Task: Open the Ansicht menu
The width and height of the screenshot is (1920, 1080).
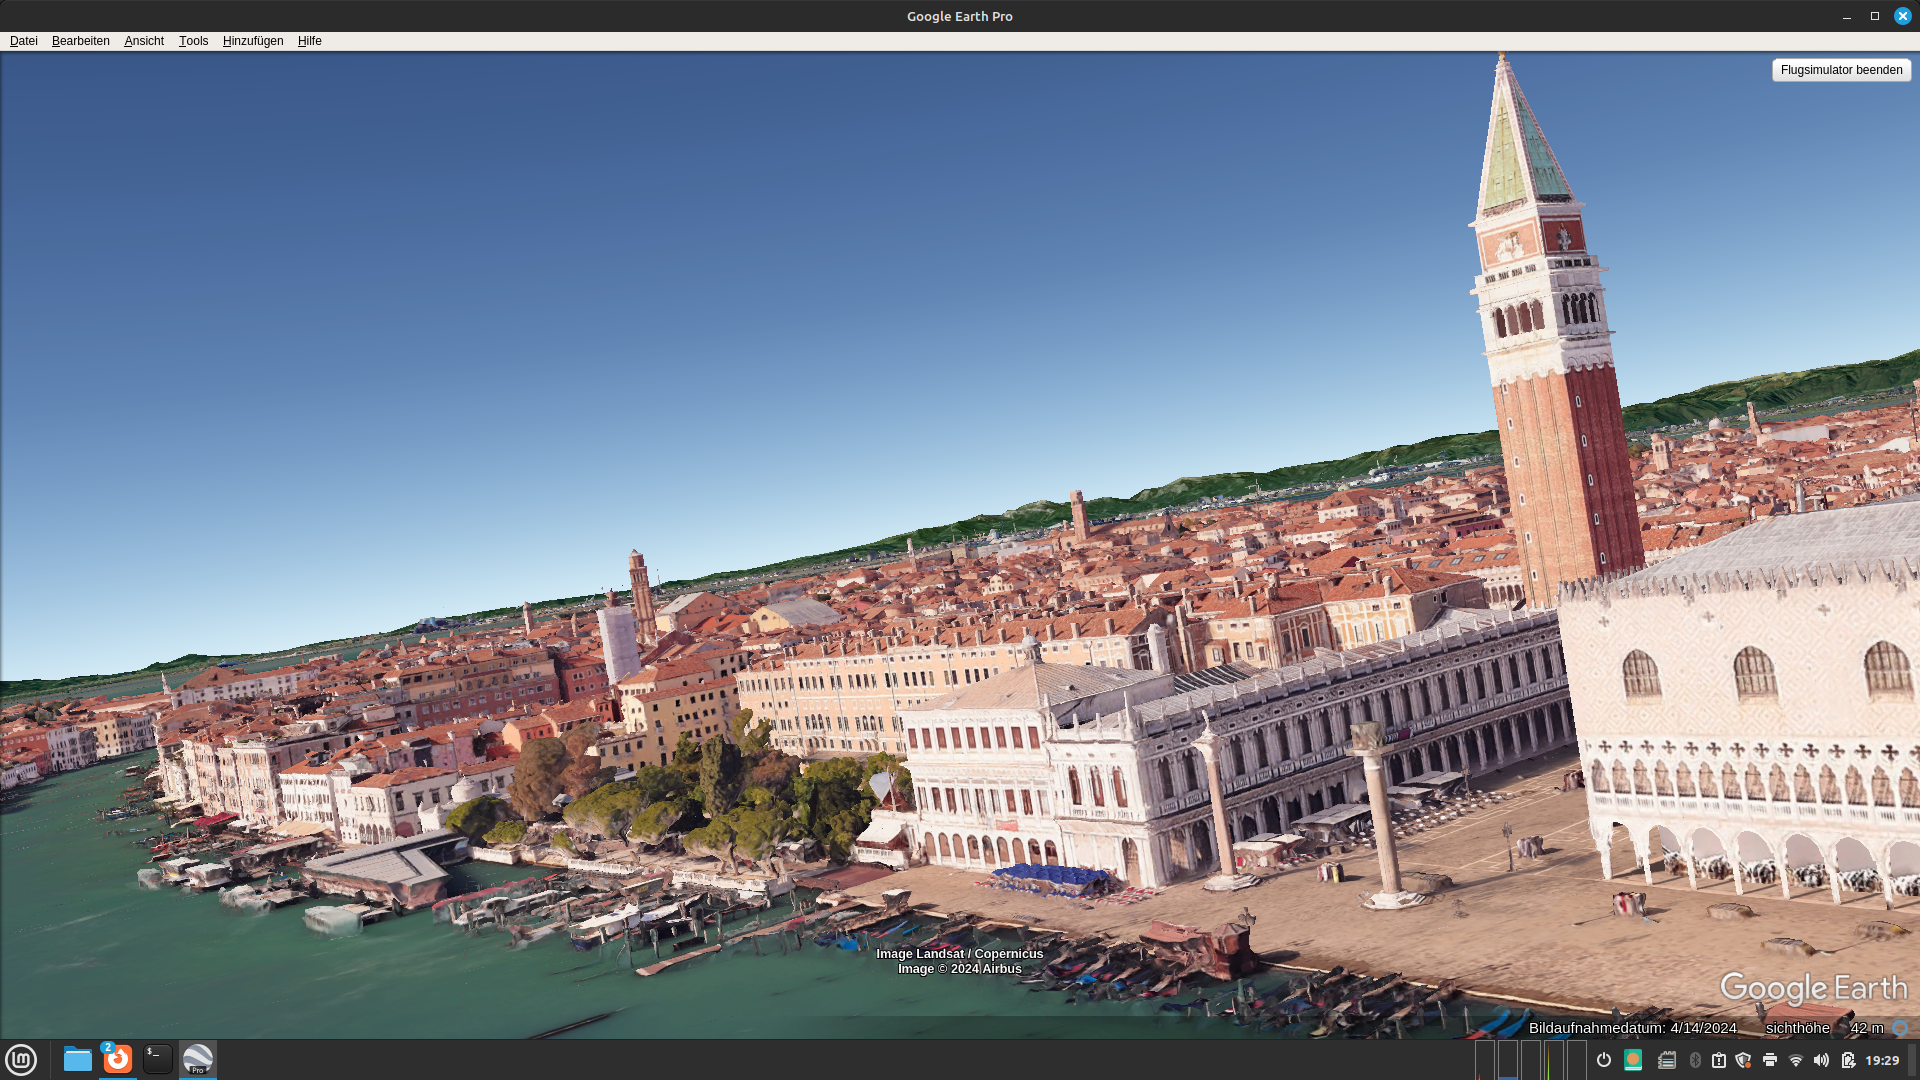Action: (144, 41)
